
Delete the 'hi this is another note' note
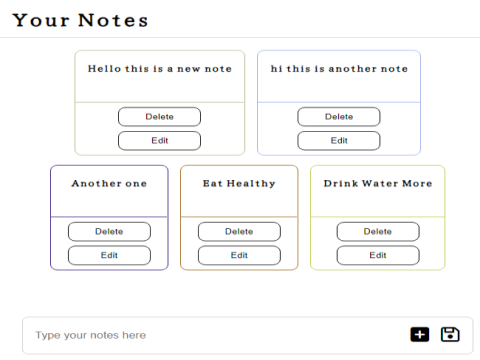[339, 117]
